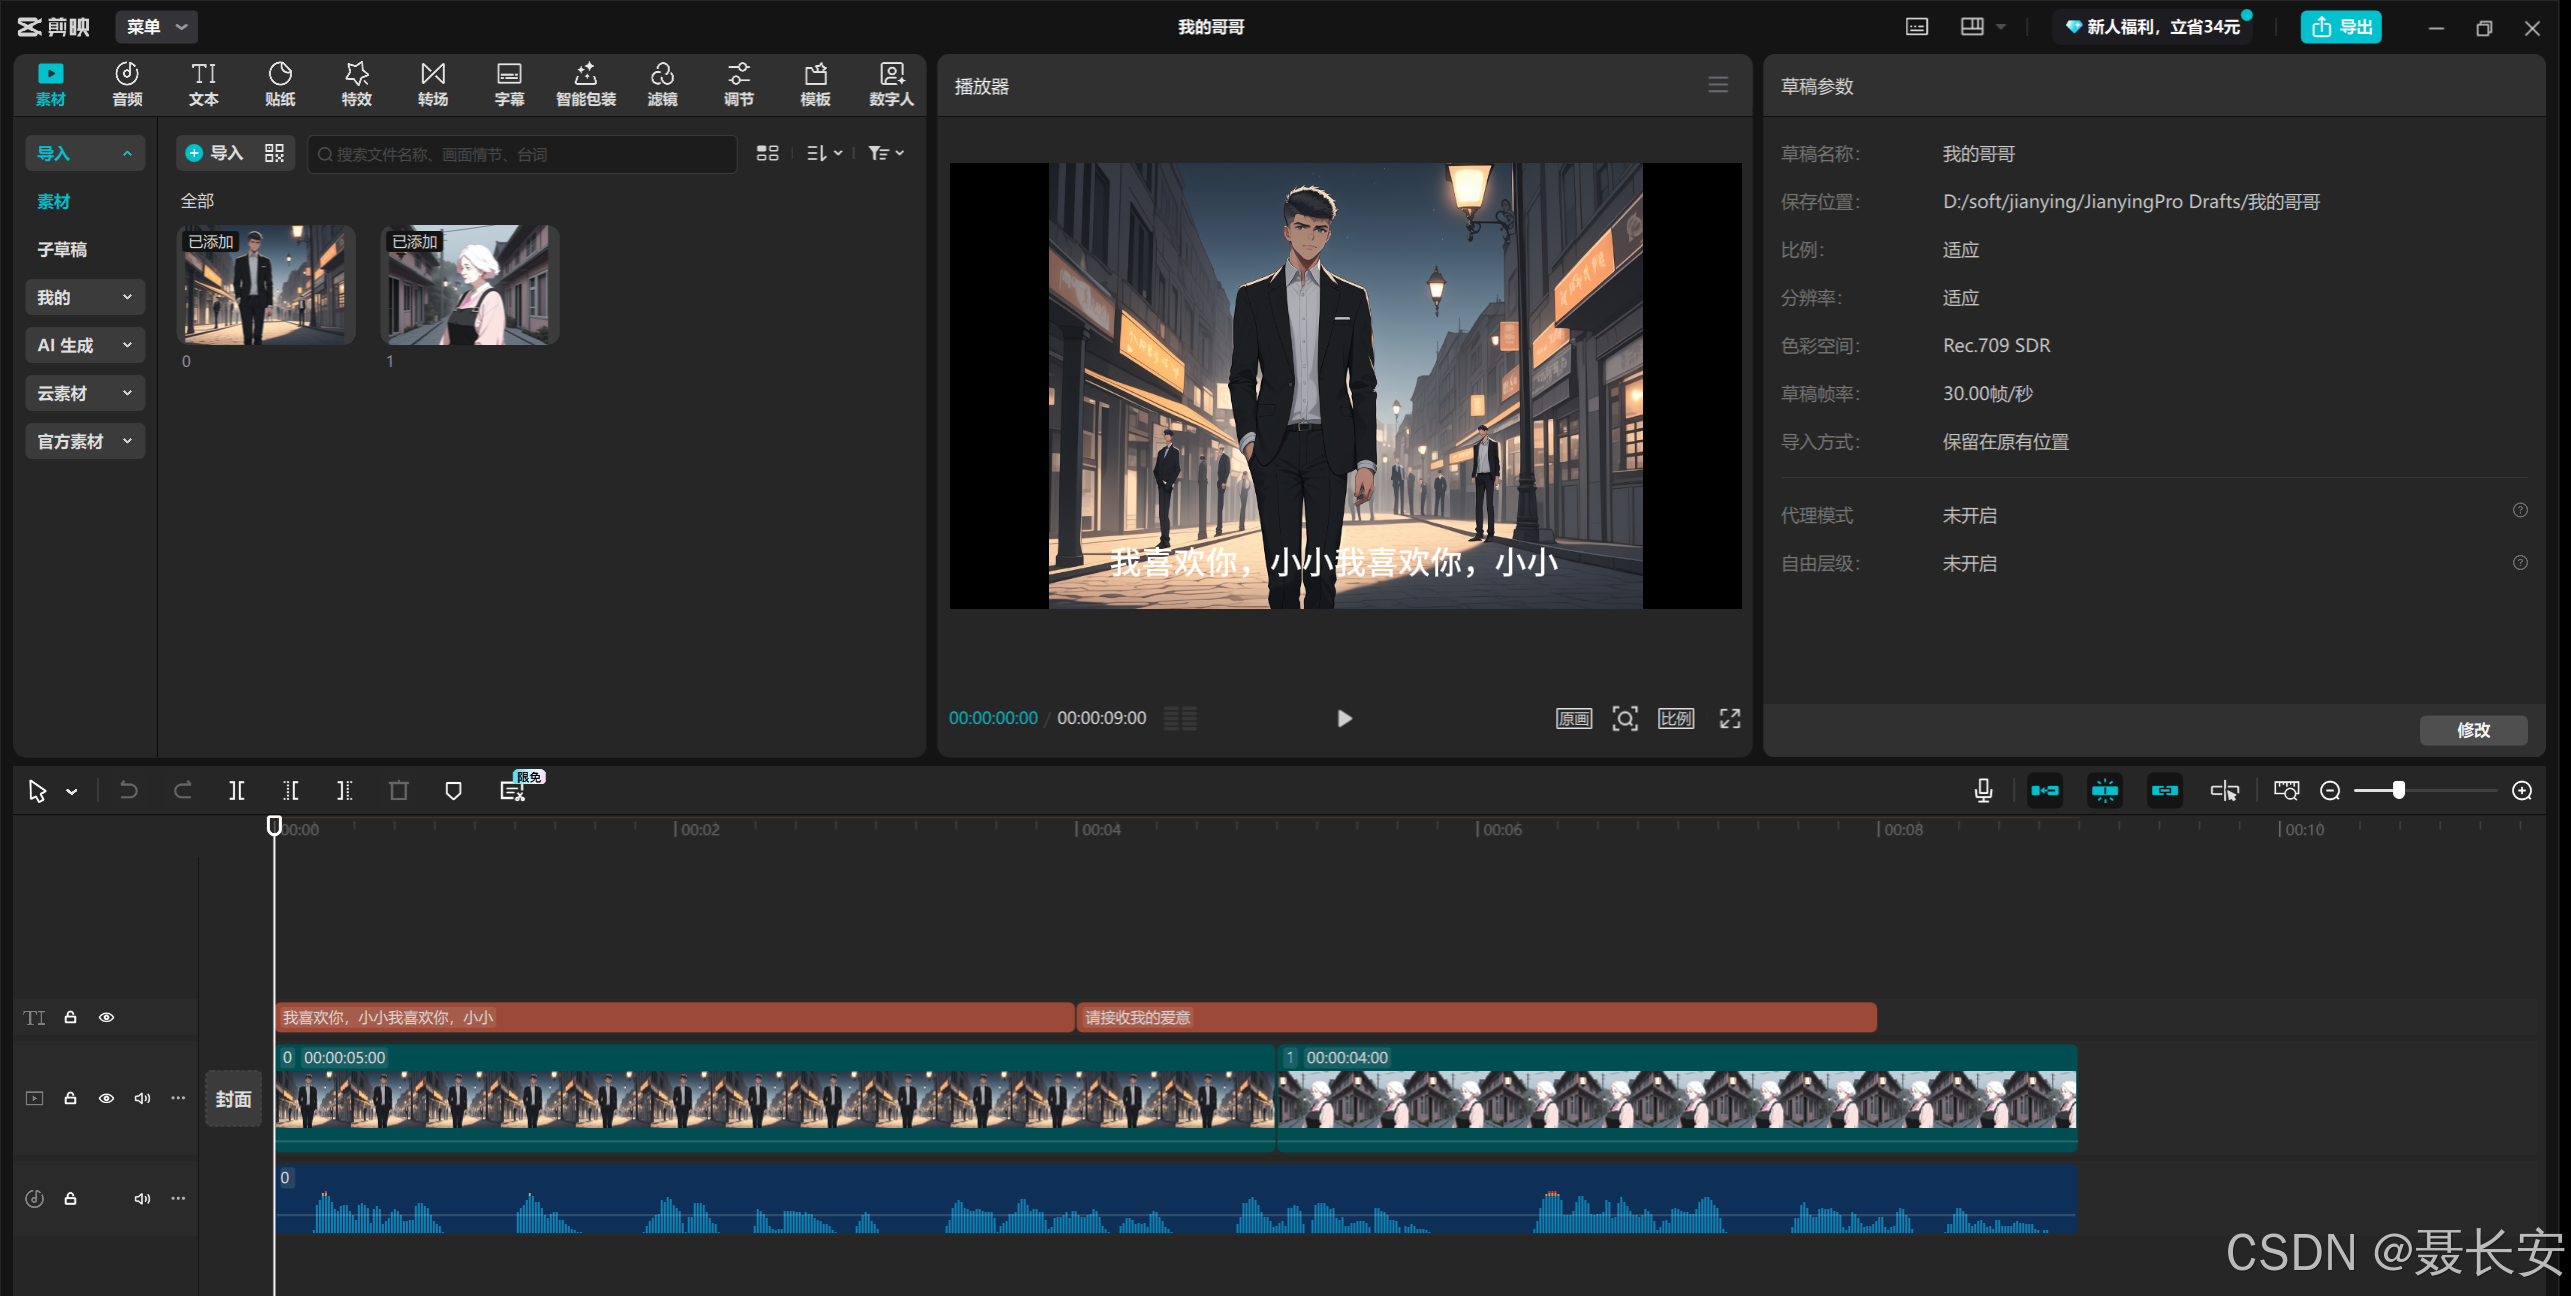Switch to the 音频 tab
This screenshot has height=1296, width=2571.
pyautogui.click(x=127, y=84)
